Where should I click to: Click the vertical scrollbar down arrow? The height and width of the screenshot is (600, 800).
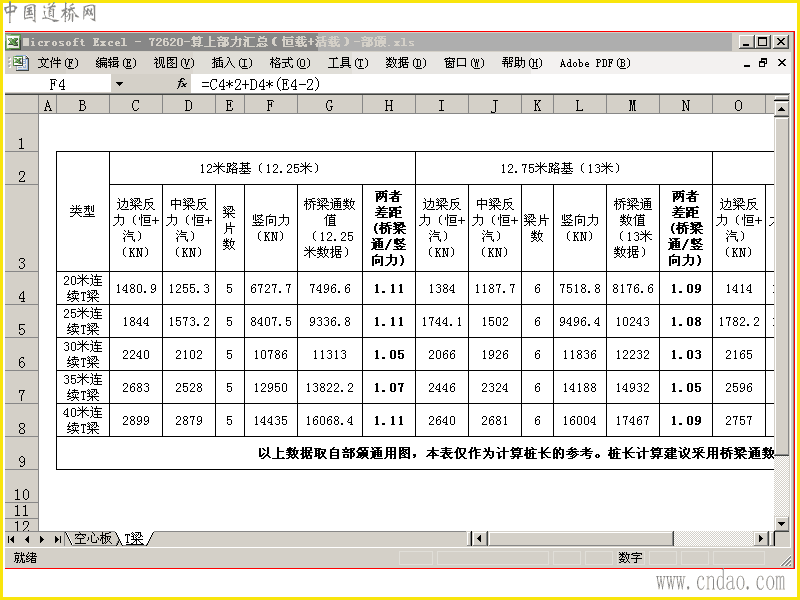[x=781, y=523]
